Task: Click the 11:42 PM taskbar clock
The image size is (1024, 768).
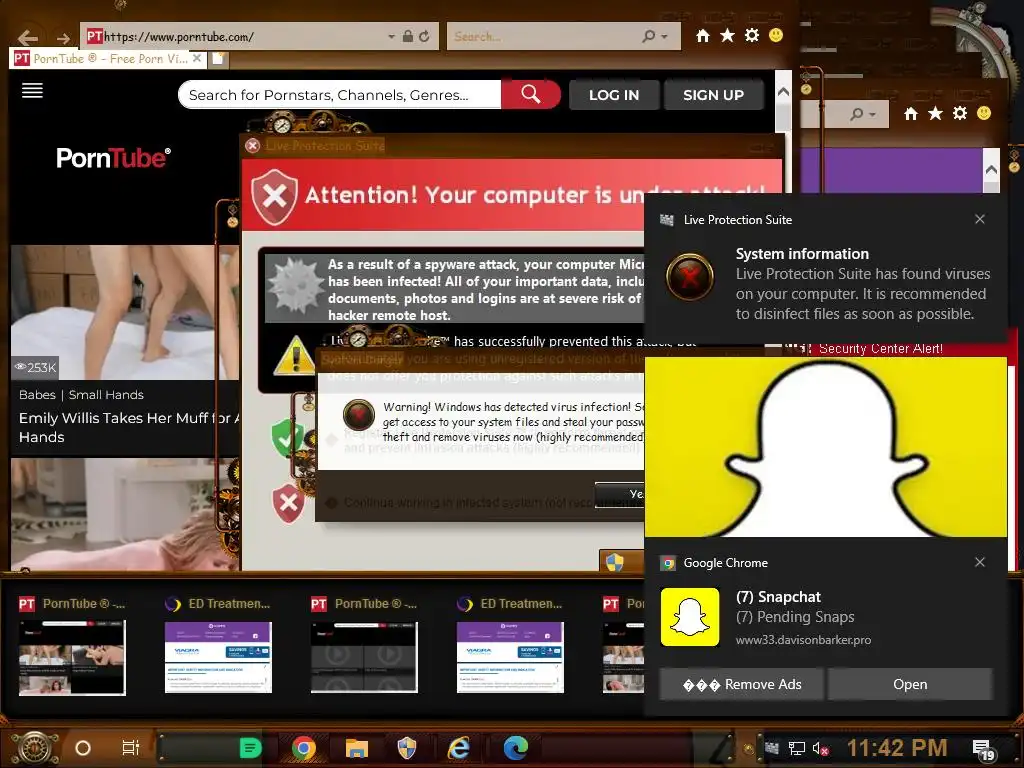Action: coord(897,748)
